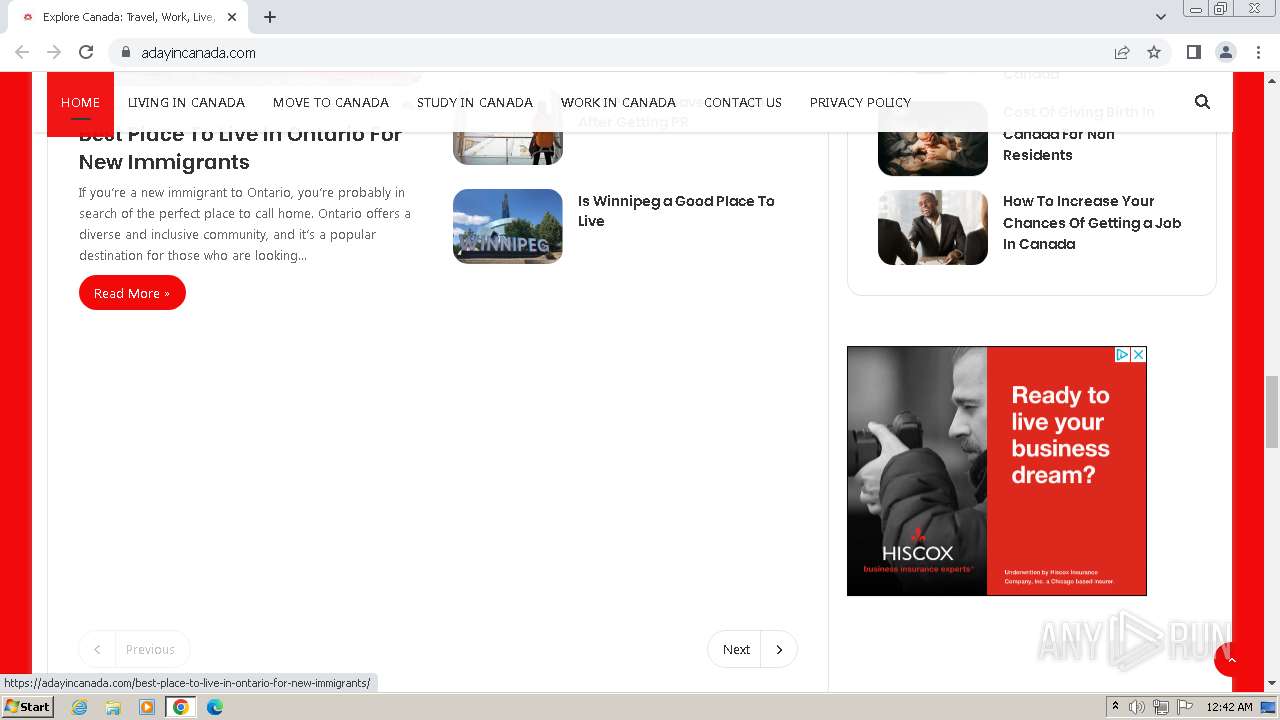
Task: Click the AdChoices icon on Hiscox ad
Action: tap(1123, 355)
